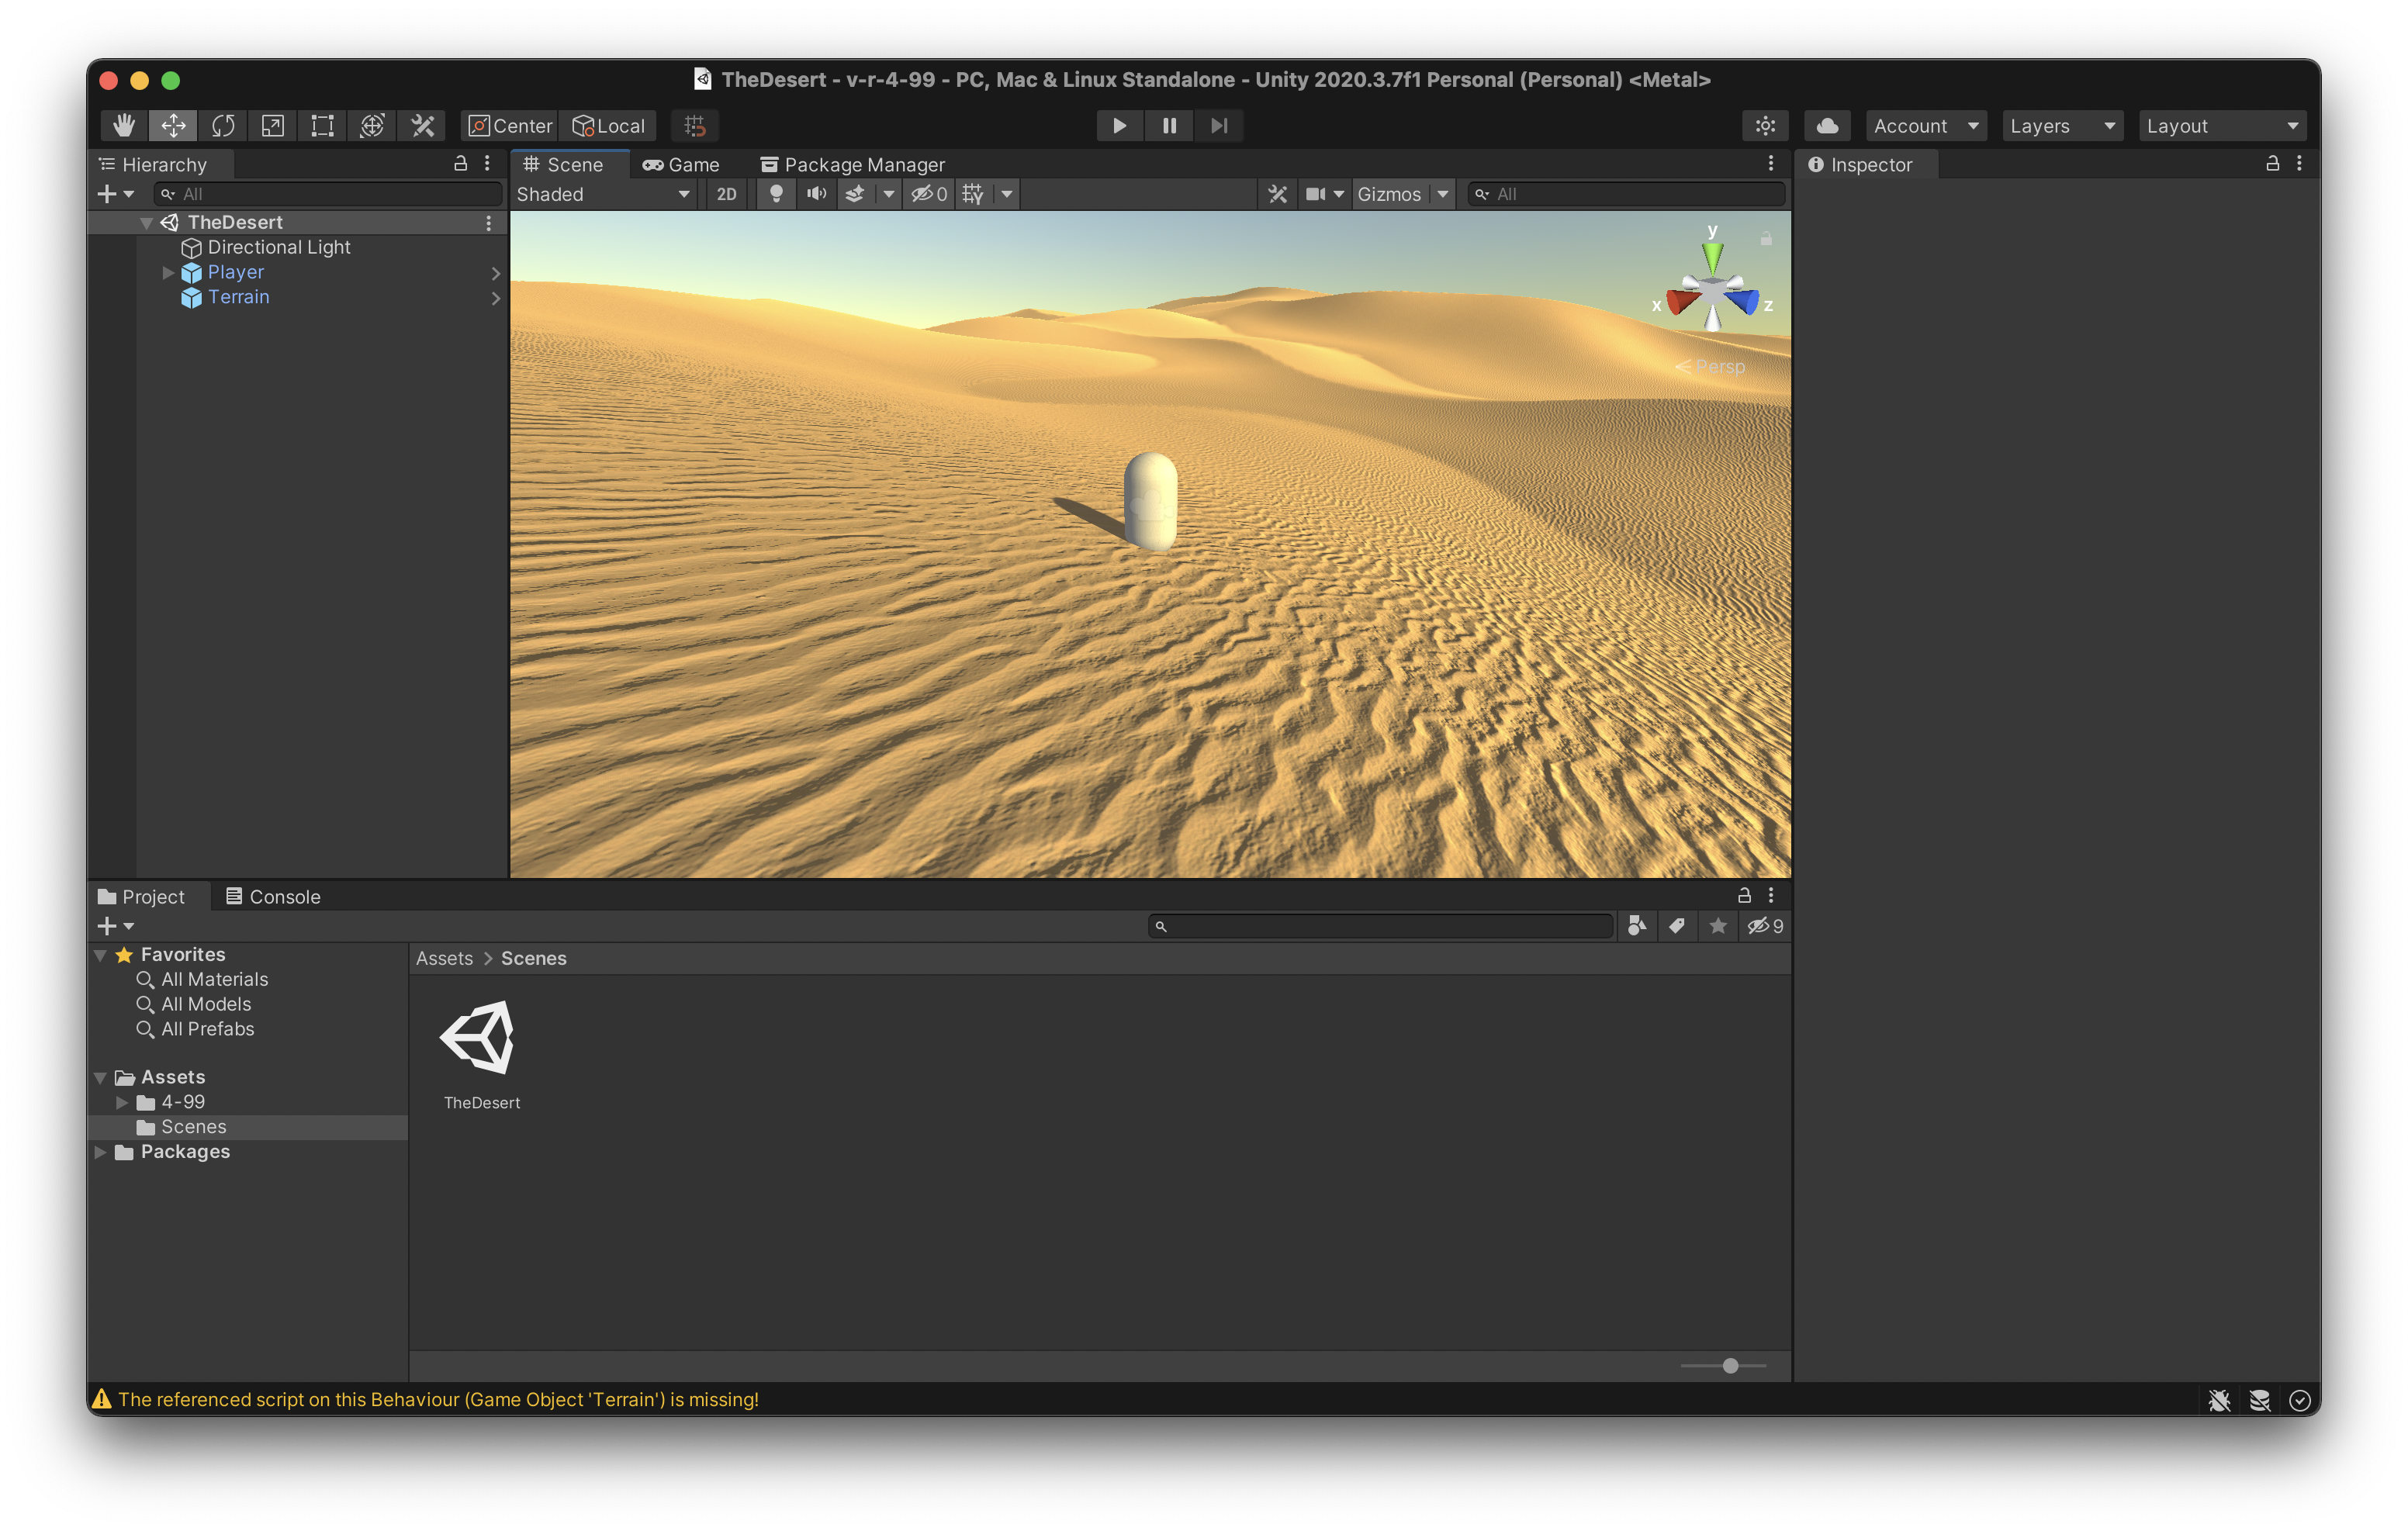Open the Layers dropdown
Screen dimensions: 2408x1531
(x=2062, y=125)
